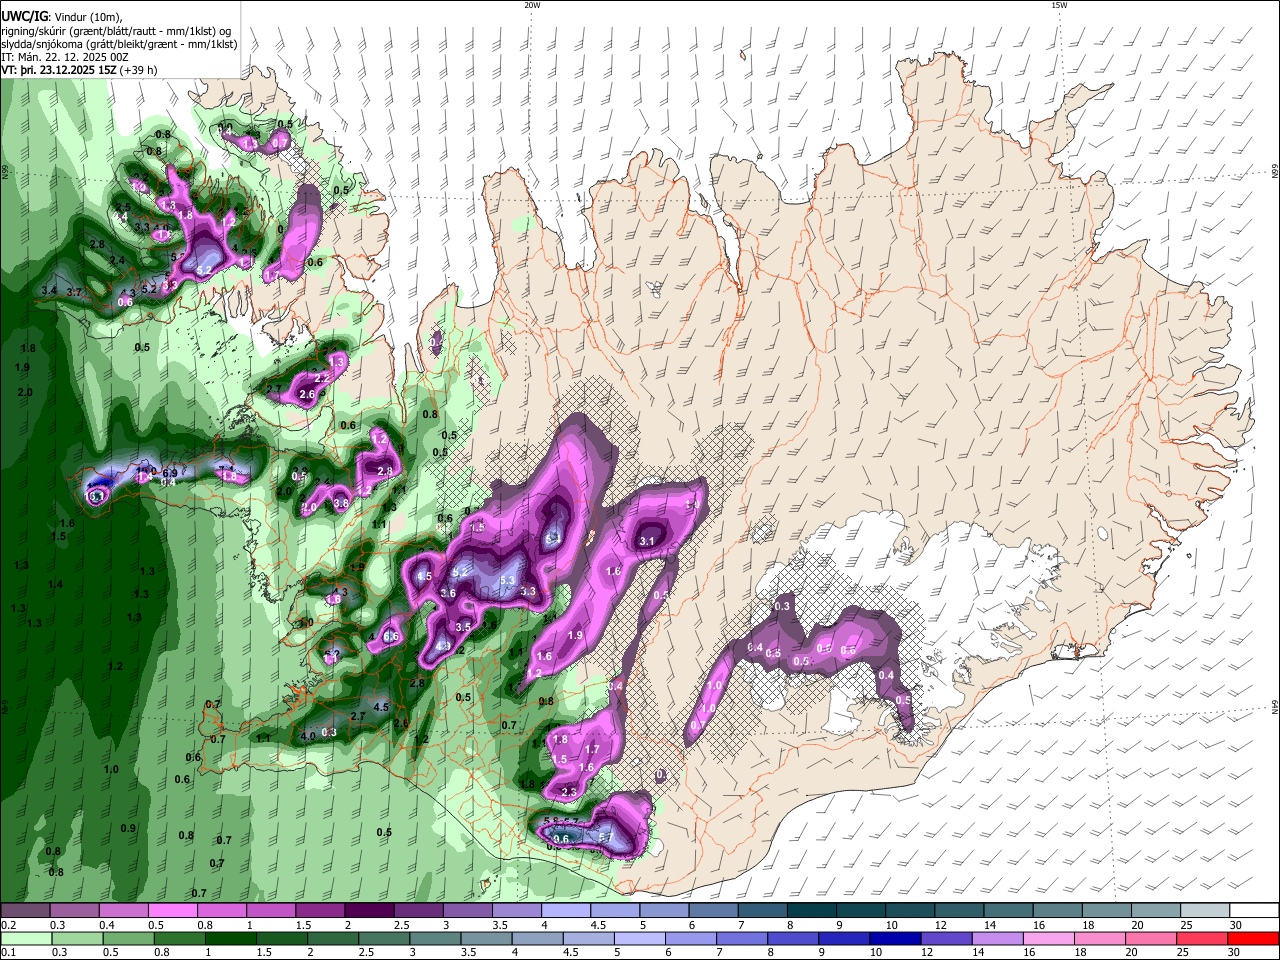Click the '6.6' precipitation value on the map
Image resolution: width=1280 pixels, height=960 pixels.
coord(391,636)
